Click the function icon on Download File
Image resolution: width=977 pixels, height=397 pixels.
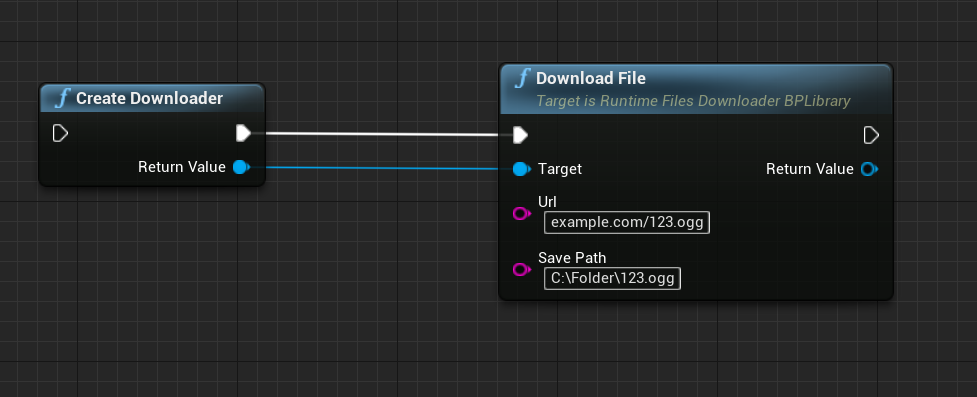[522, 79]
